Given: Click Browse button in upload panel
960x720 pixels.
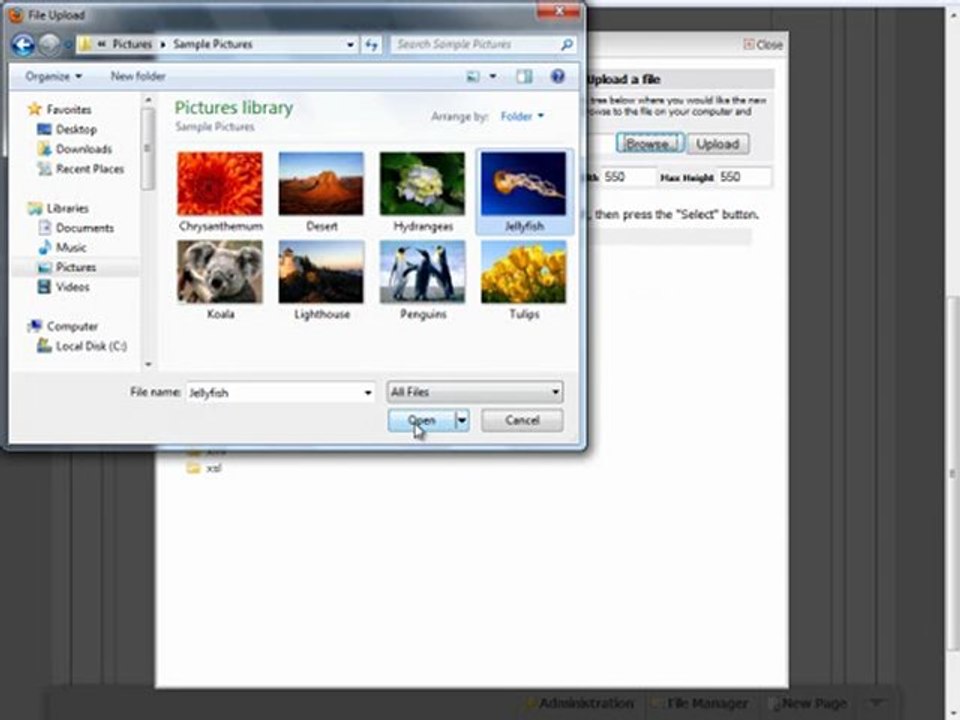Looking at the screenshot, I should [649, 144].
